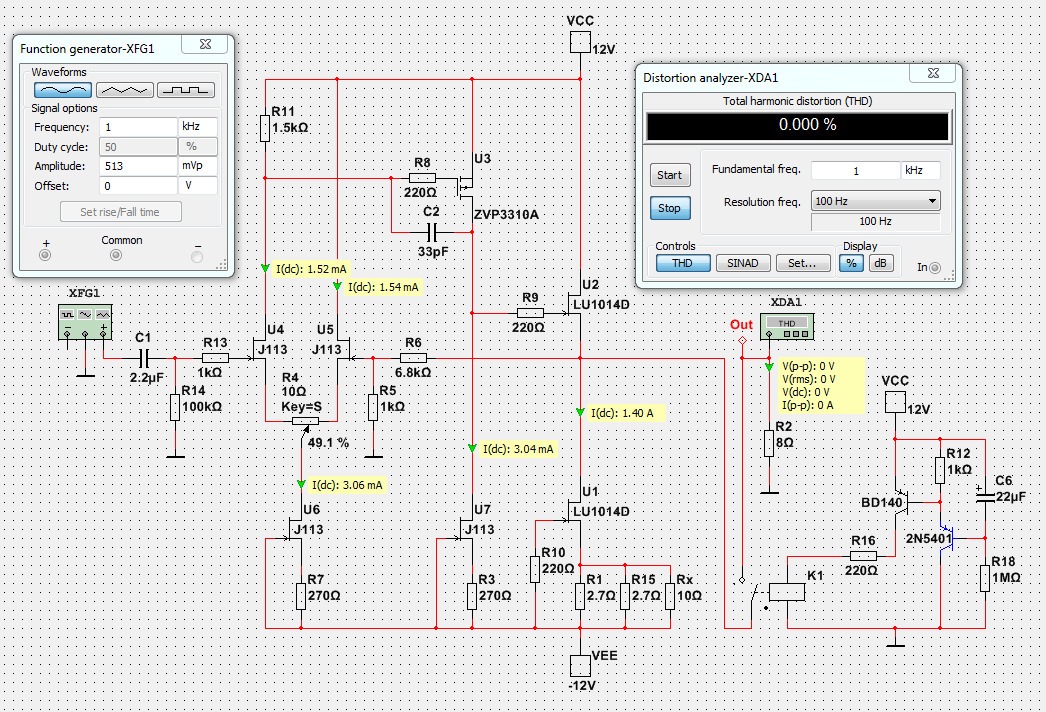This screenshot has height=712, width=1046.
Task: Click the Frequency value field
Action: (x=138, y=127)
